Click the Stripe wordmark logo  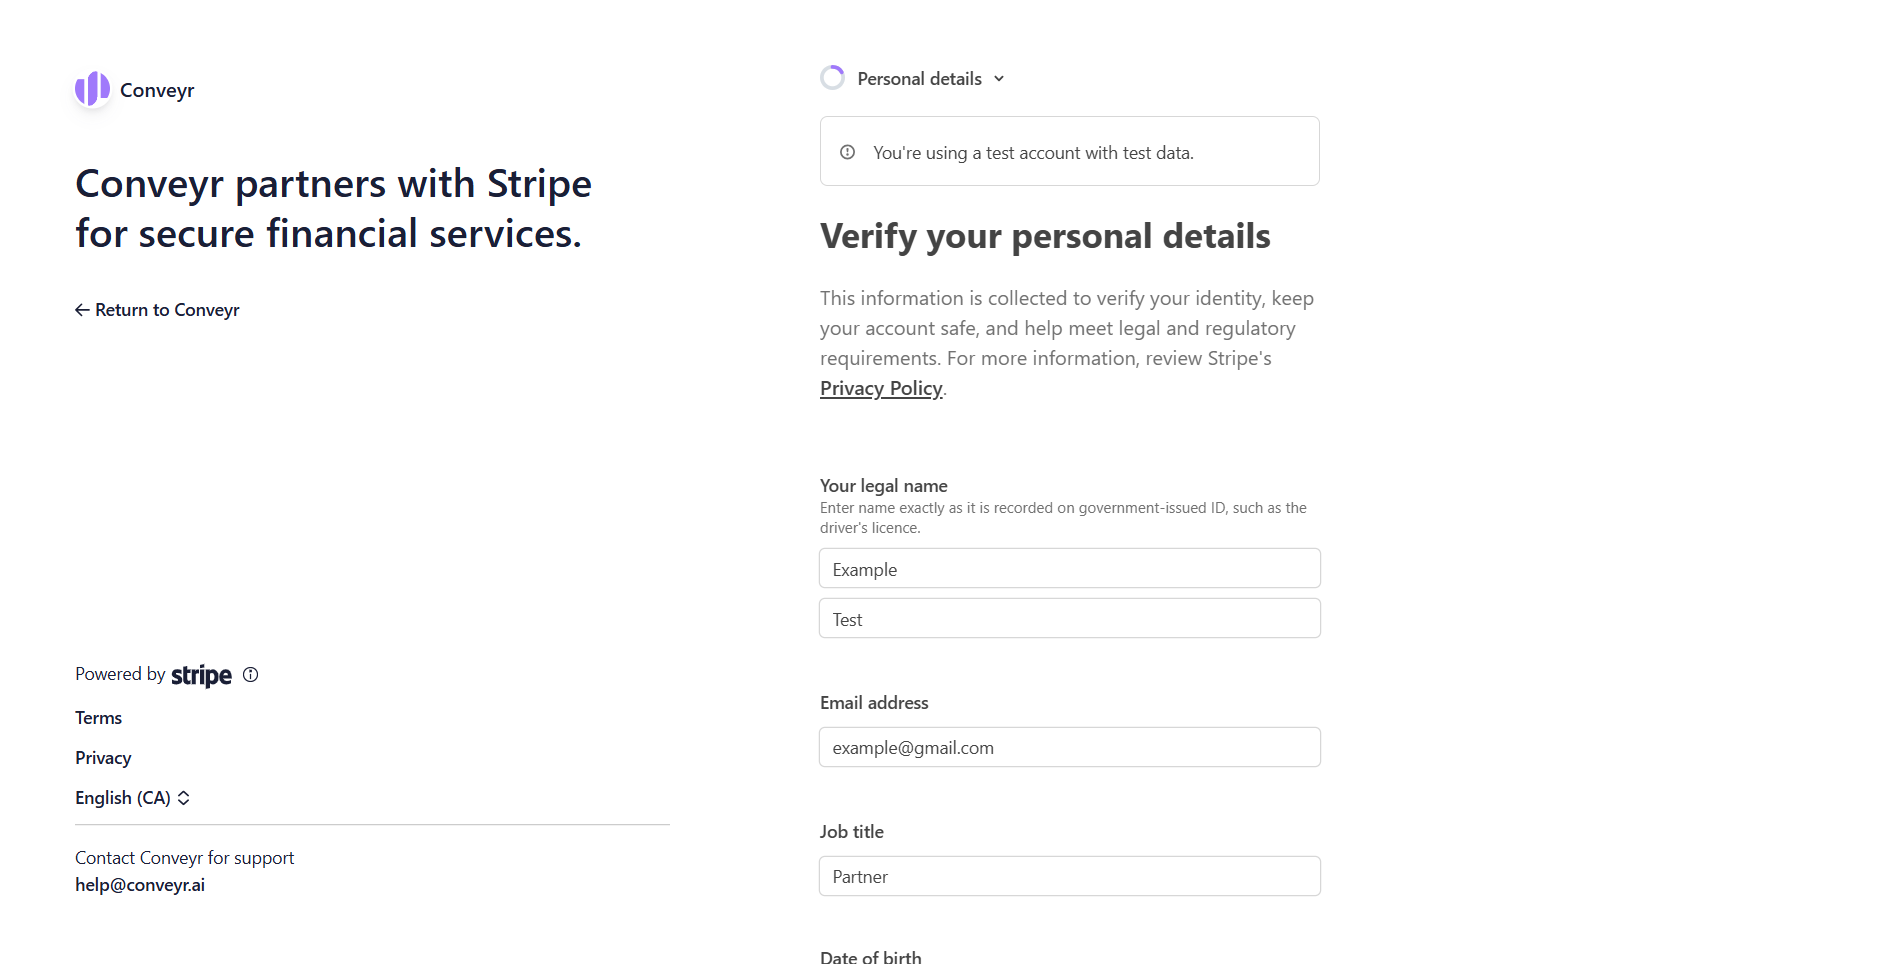[x=201, y=676]
